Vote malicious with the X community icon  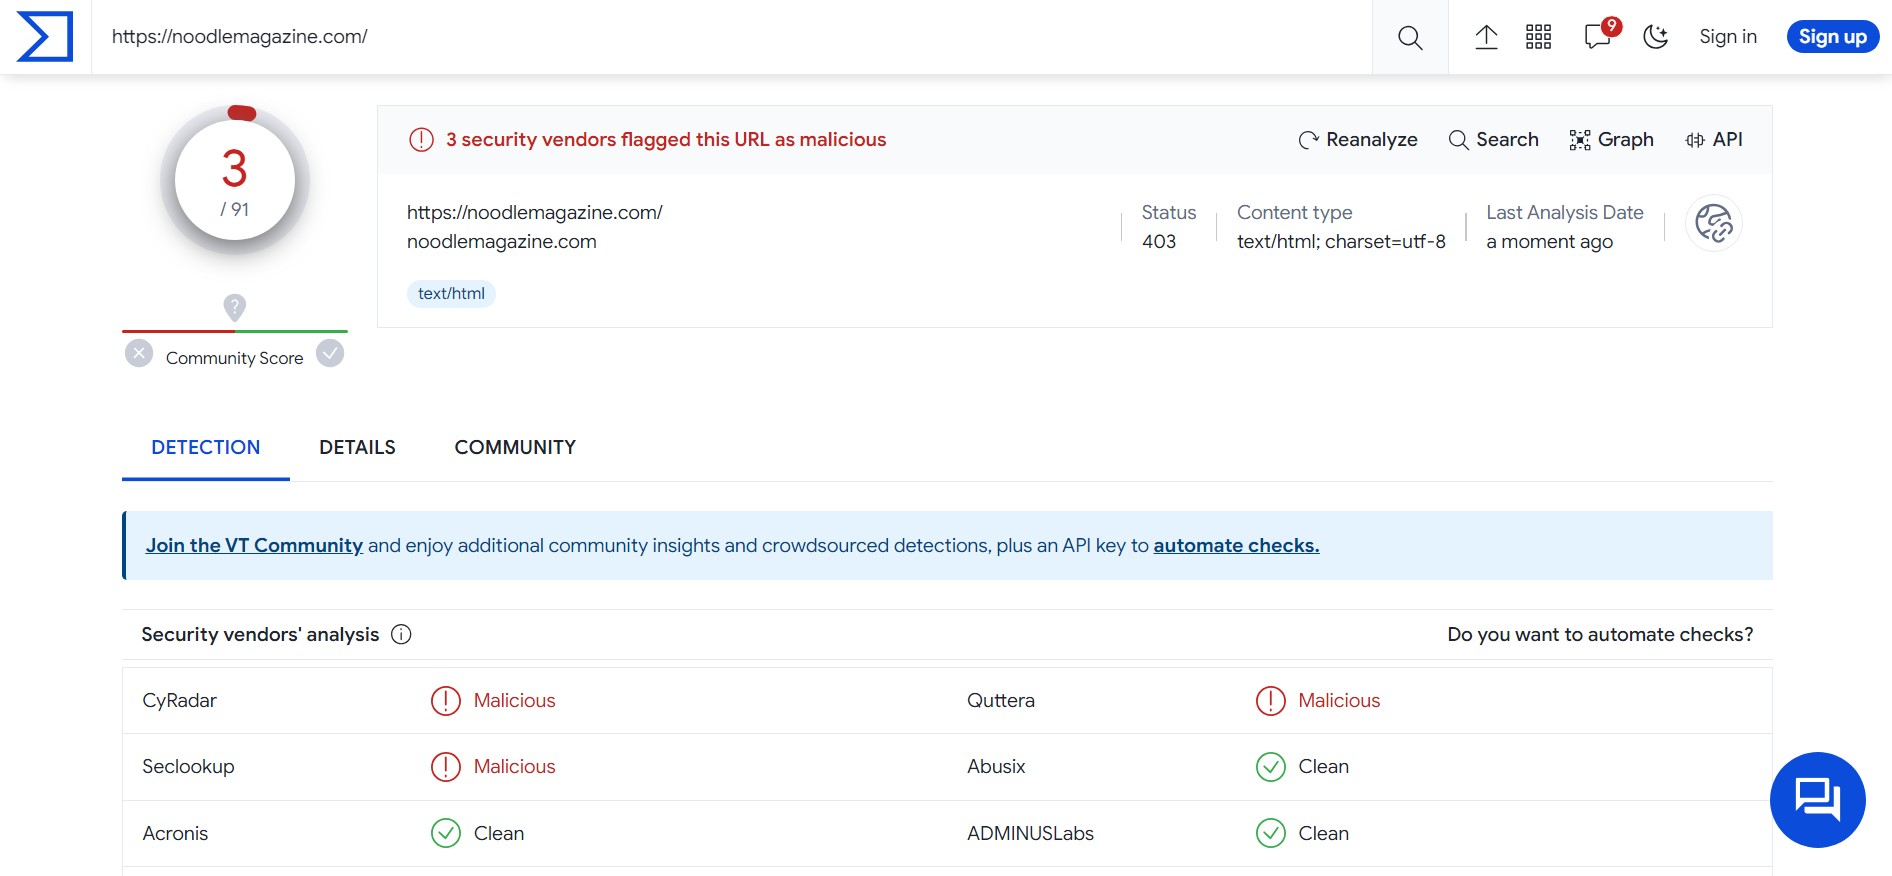(139, 353)
